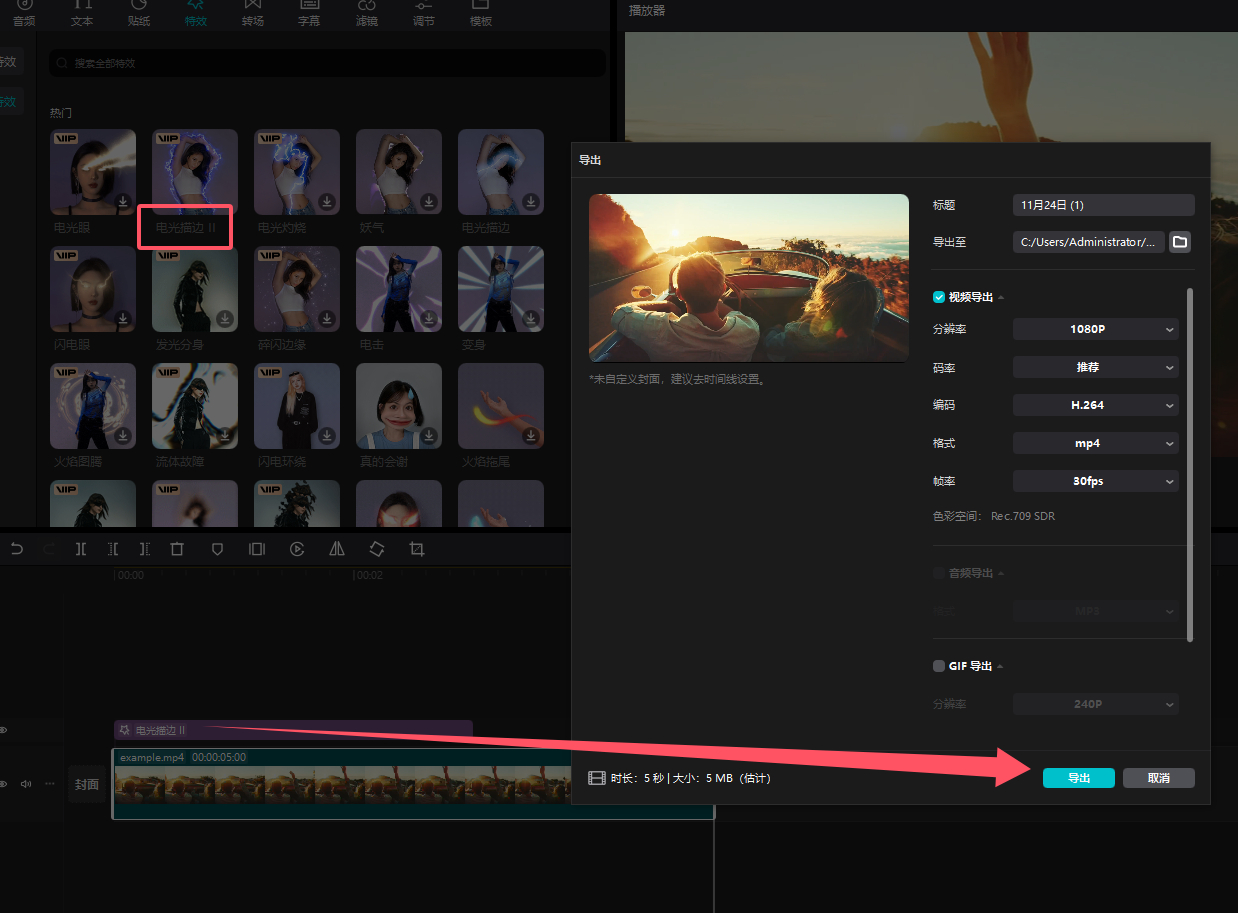Open the export folder browse icon
Screen dimensions: 1238x913
coord(1180,242)
